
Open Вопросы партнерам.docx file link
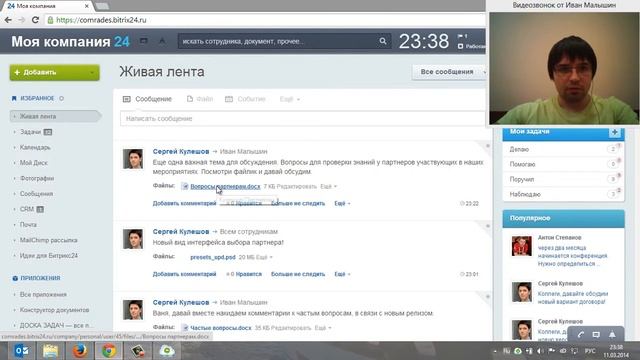(225, 186)
